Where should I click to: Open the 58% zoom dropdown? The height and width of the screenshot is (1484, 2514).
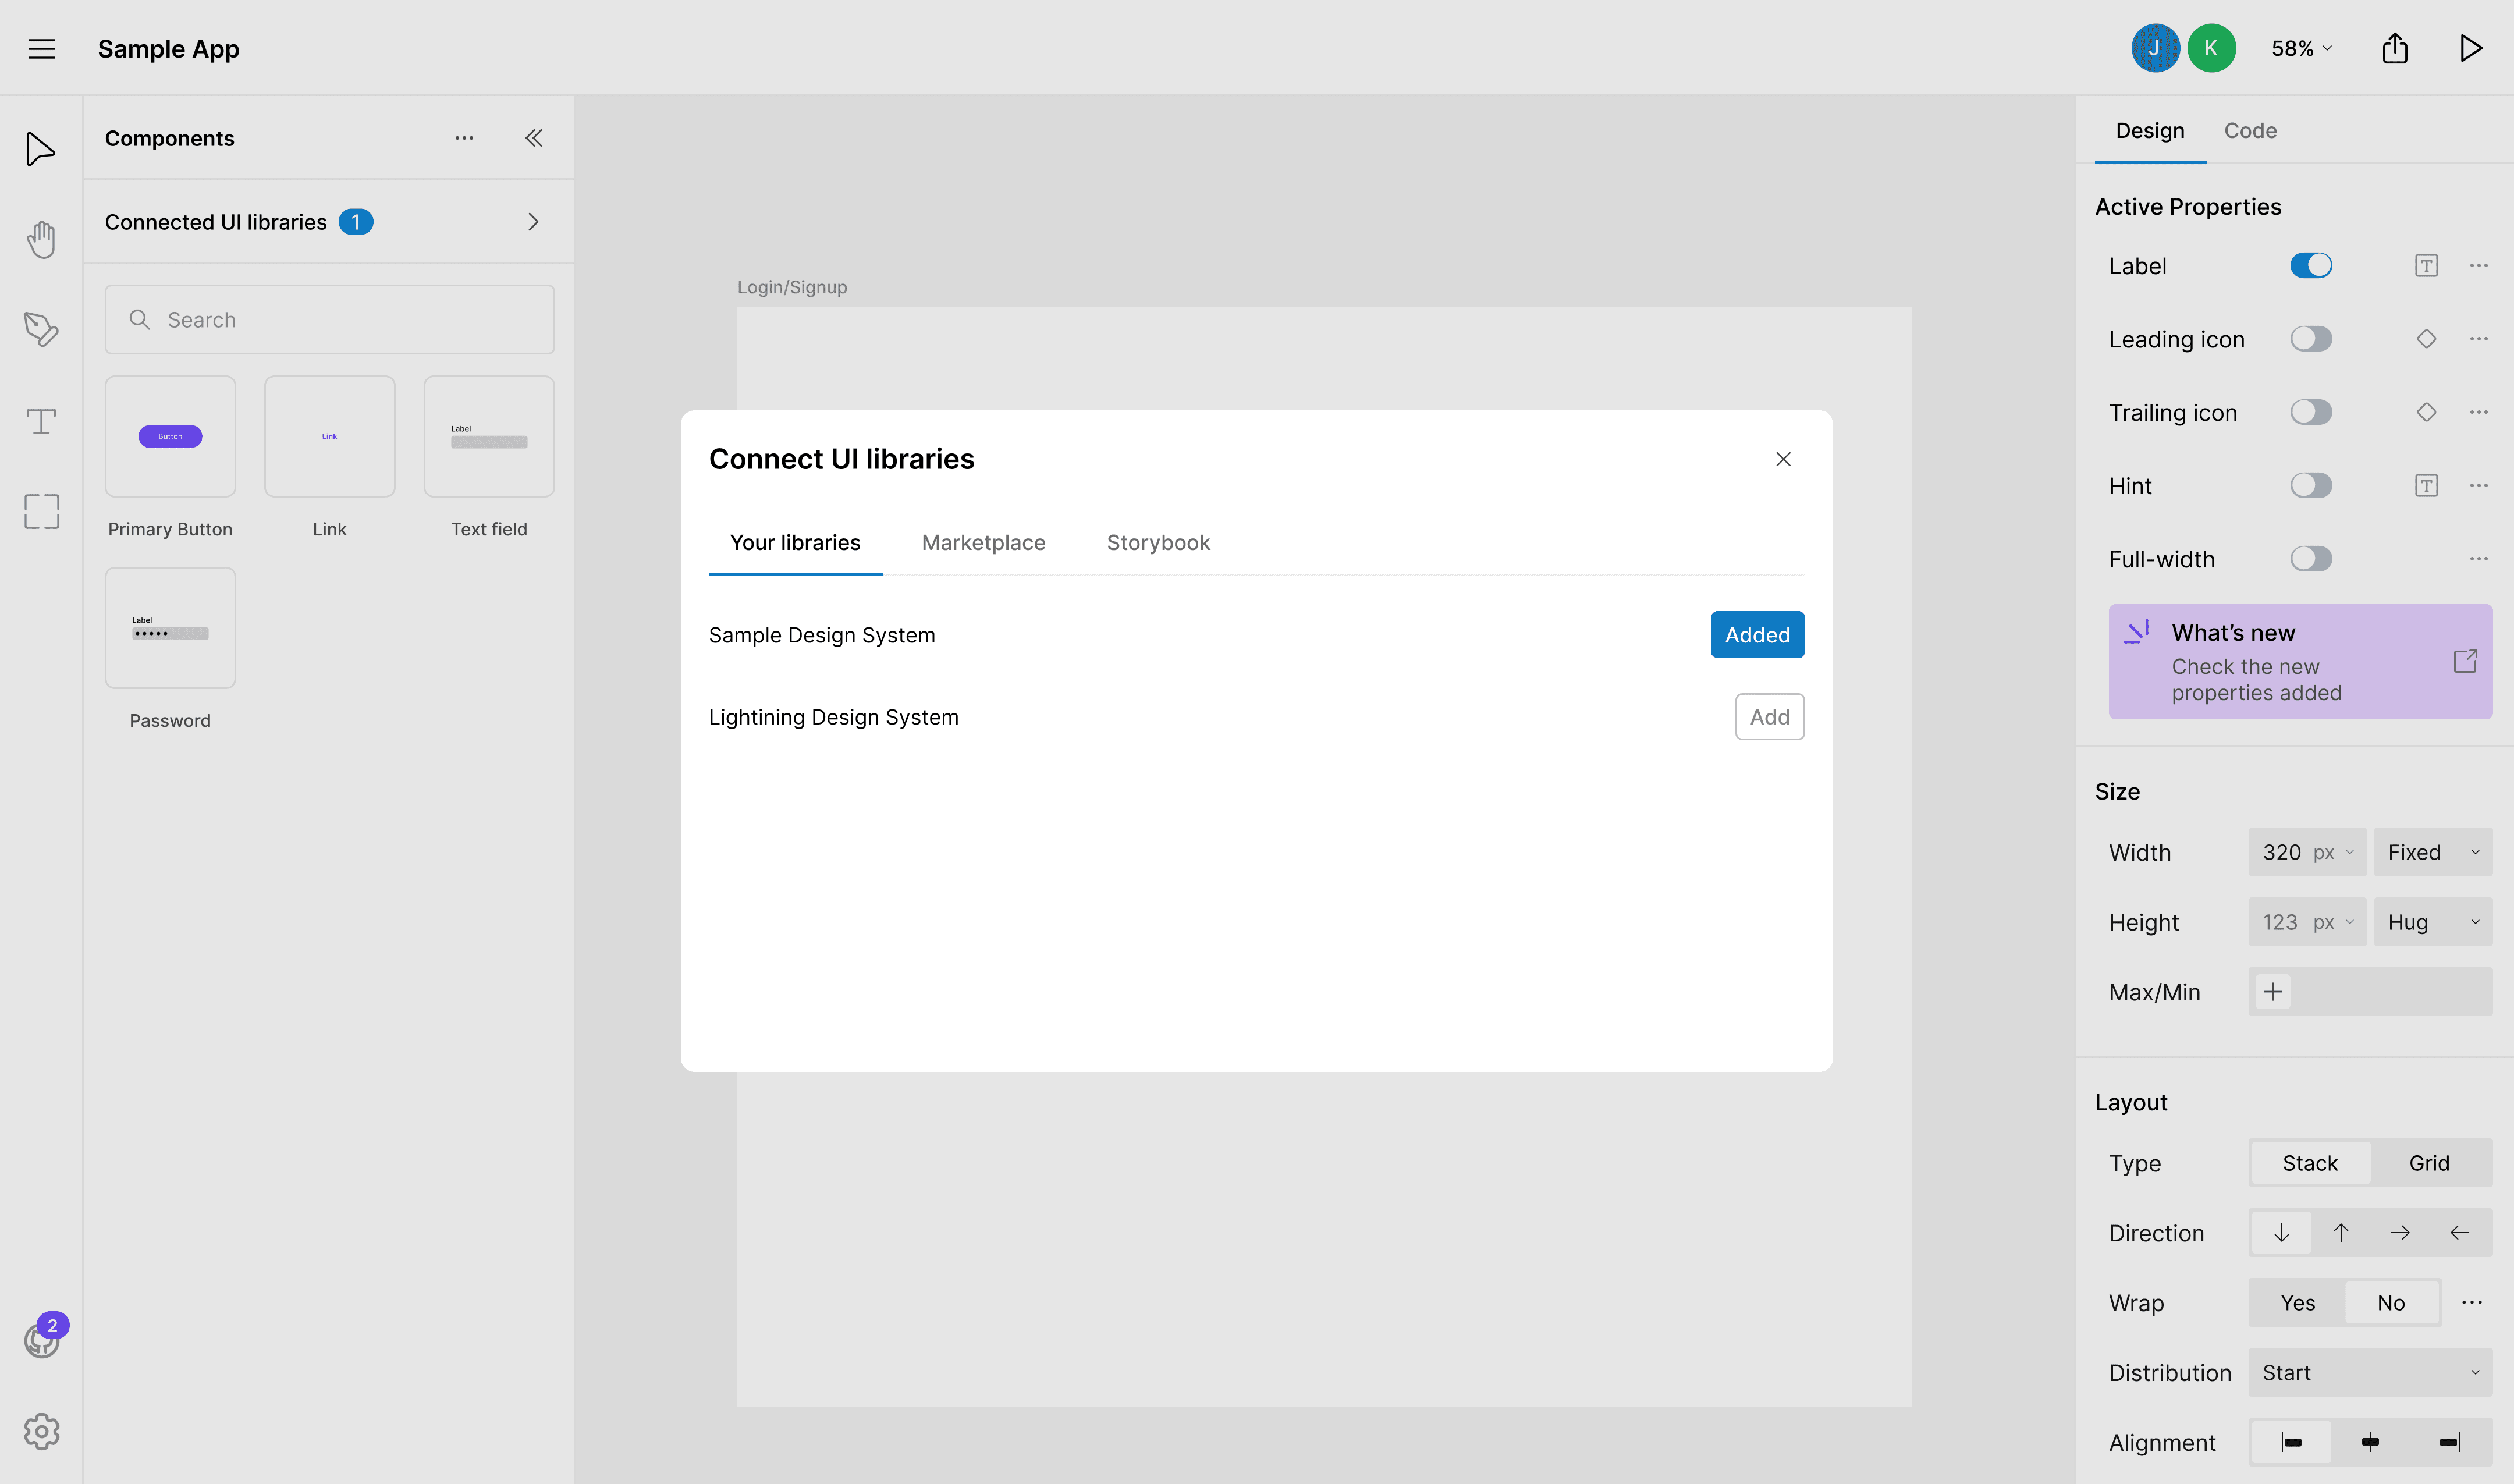point(2300,48)
